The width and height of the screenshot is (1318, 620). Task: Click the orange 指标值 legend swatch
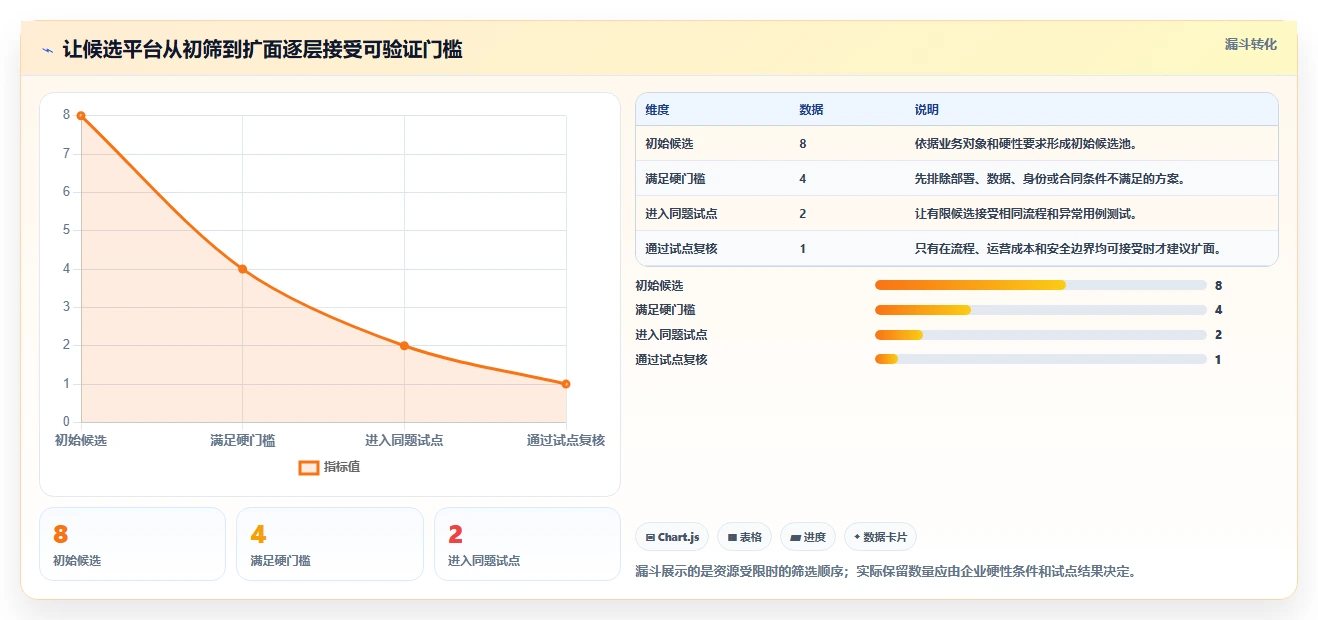click(309, 467)
